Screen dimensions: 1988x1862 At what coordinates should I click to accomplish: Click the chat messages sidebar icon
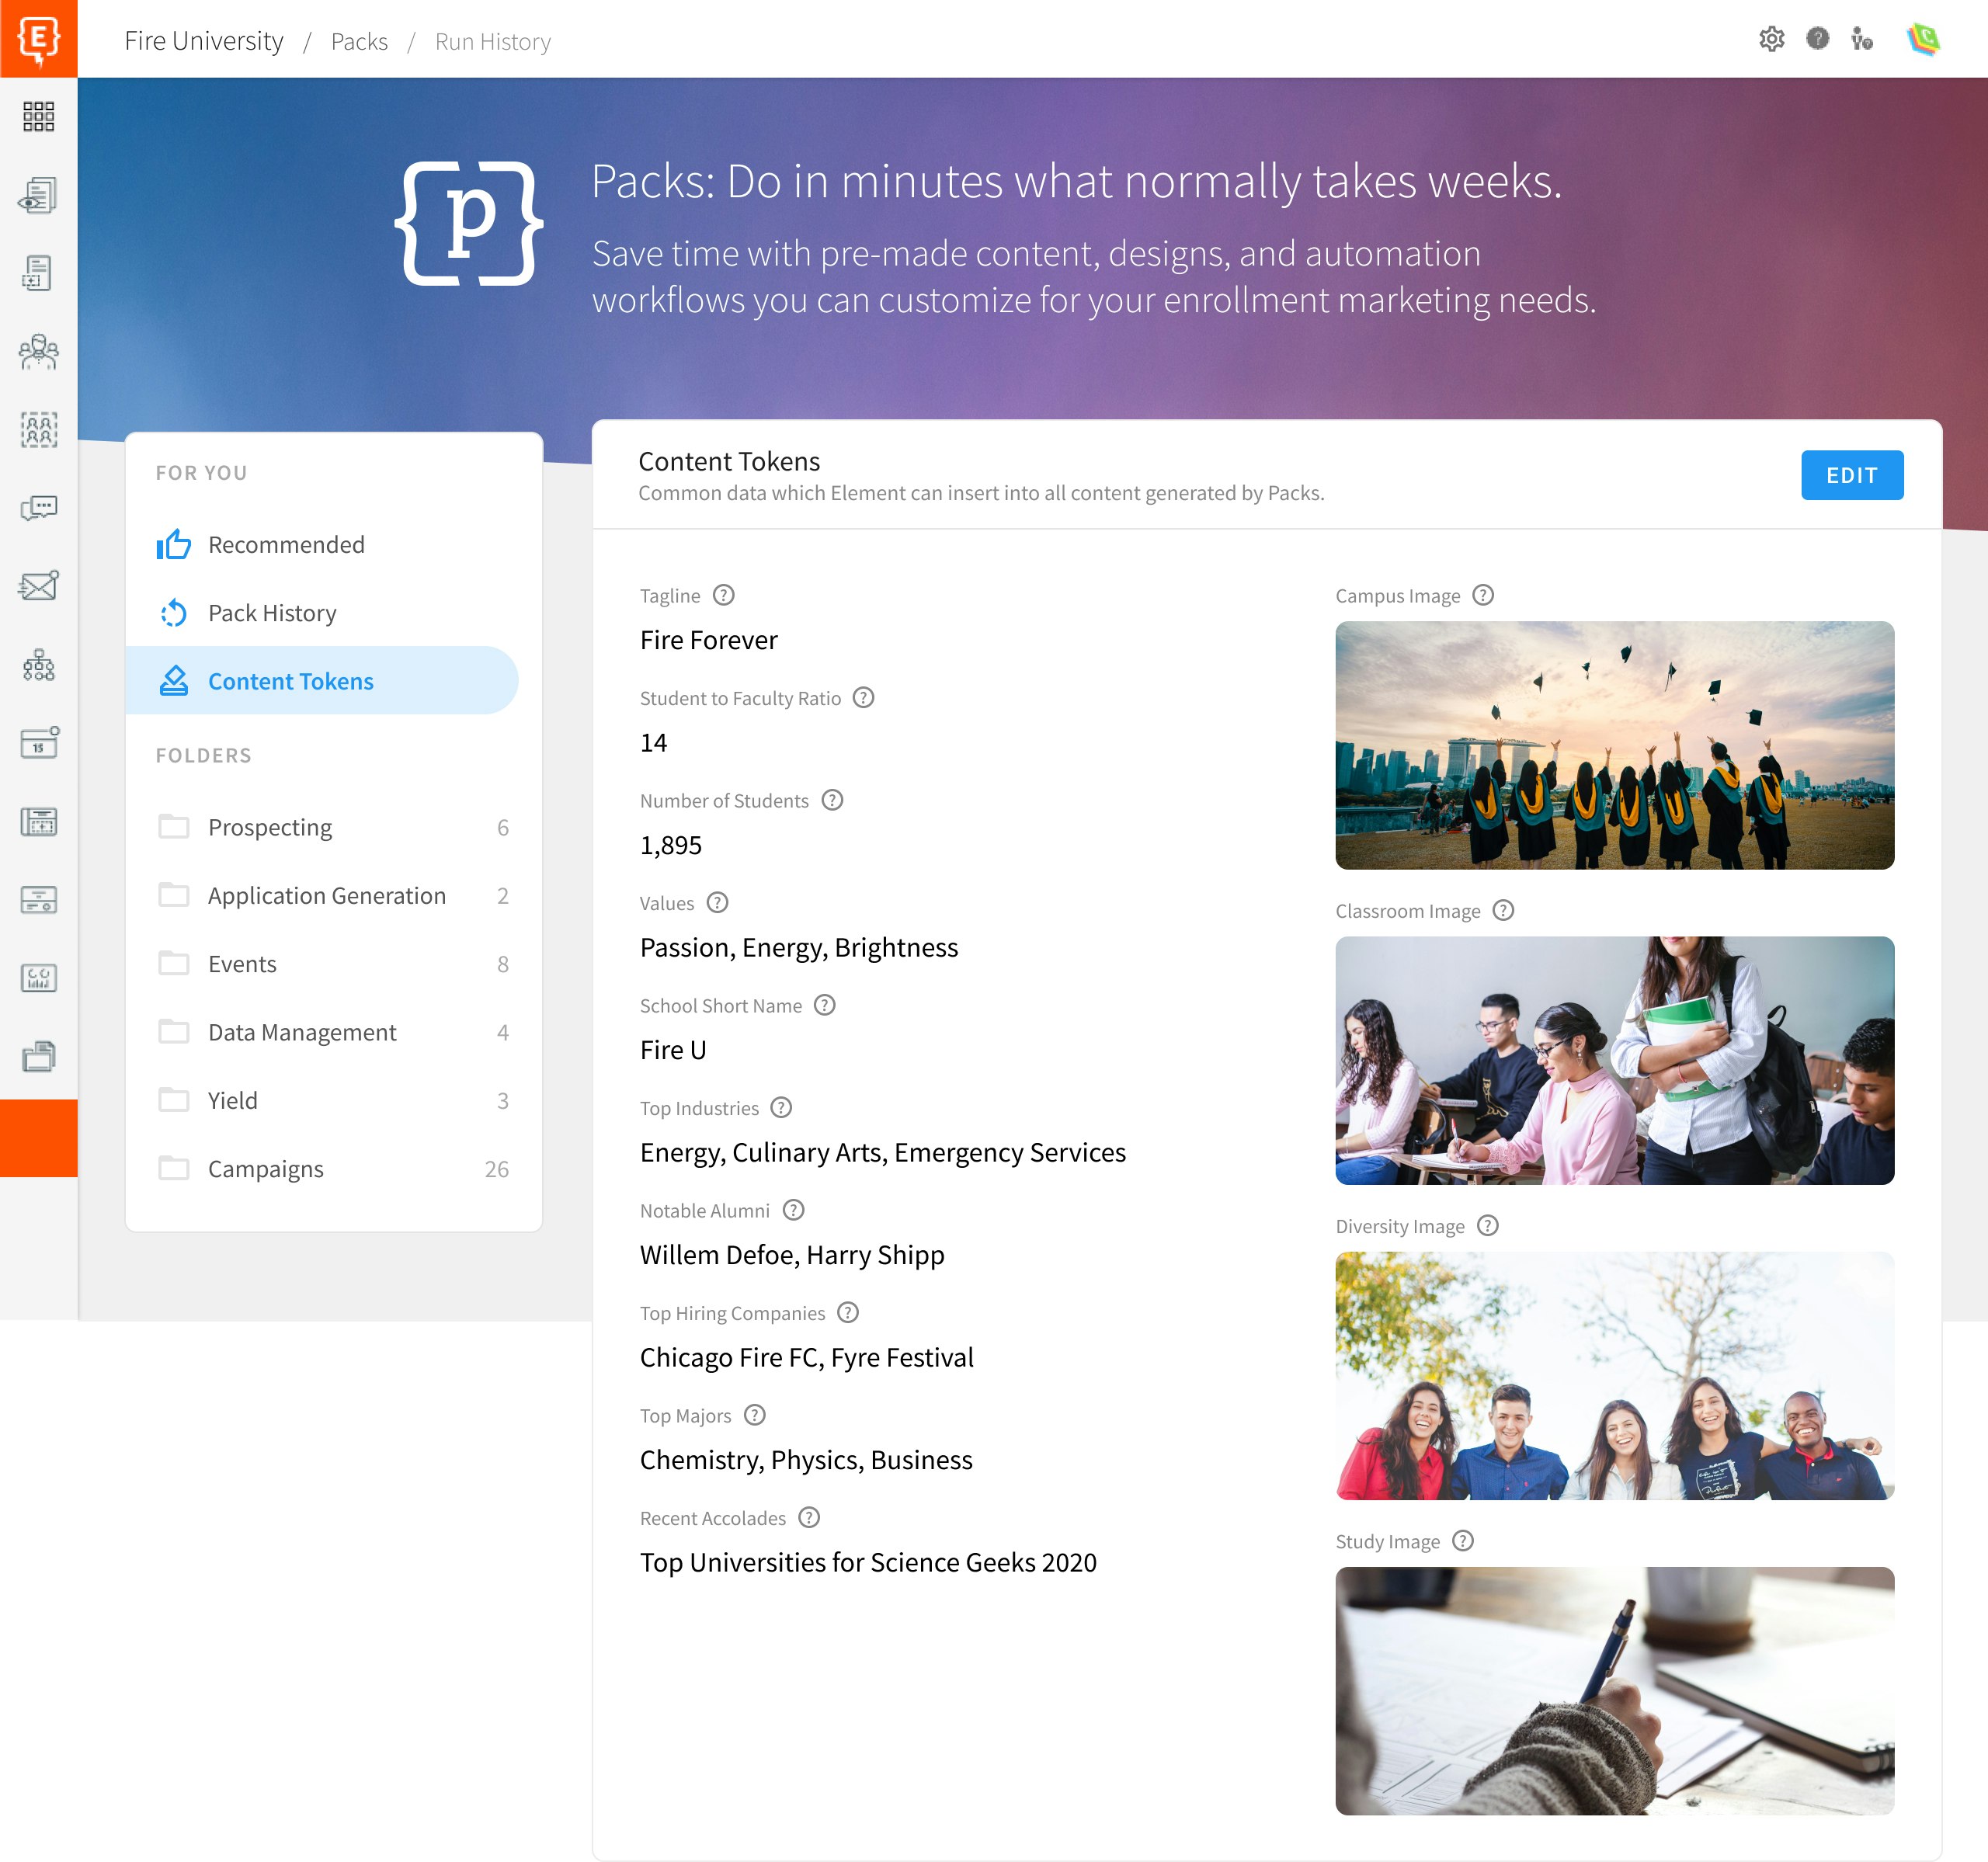tap(38, 508)
